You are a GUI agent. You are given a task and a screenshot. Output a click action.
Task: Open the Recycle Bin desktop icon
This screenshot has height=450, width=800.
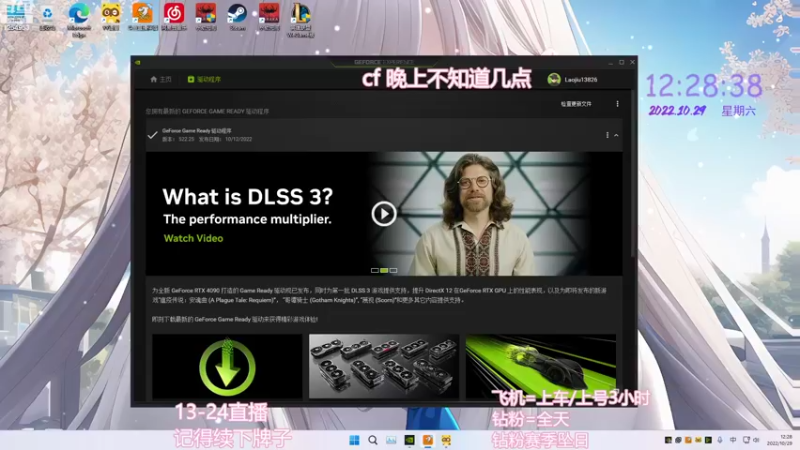[x=47, y=17]
